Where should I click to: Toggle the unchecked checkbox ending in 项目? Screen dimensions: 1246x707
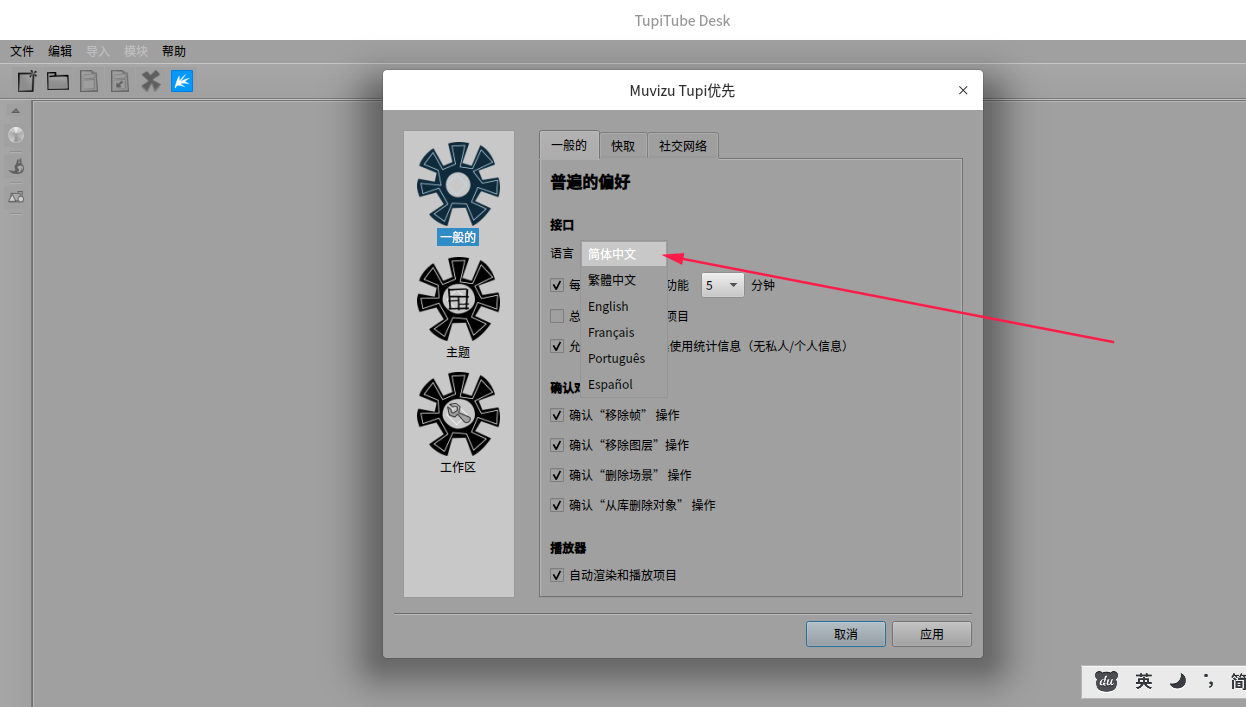tap(557, 316)
